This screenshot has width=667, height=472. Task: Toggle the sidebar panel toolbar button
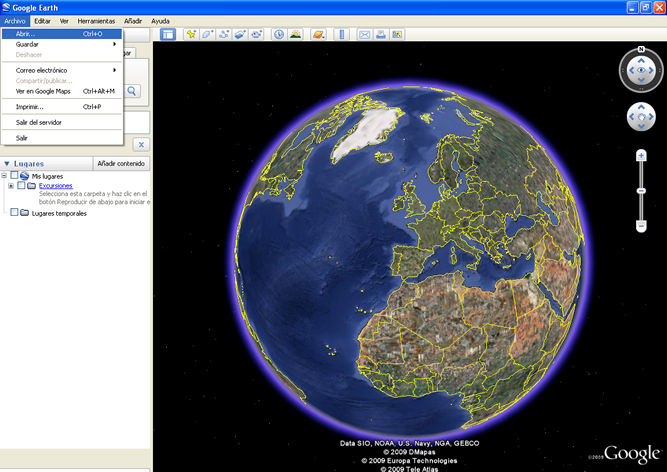click(168, 34)
